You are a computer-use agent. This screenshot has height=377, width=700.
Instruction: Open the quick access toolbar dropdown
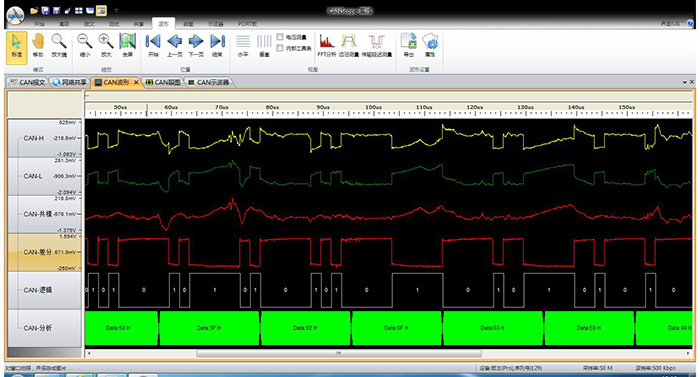(x=117, y=10)
